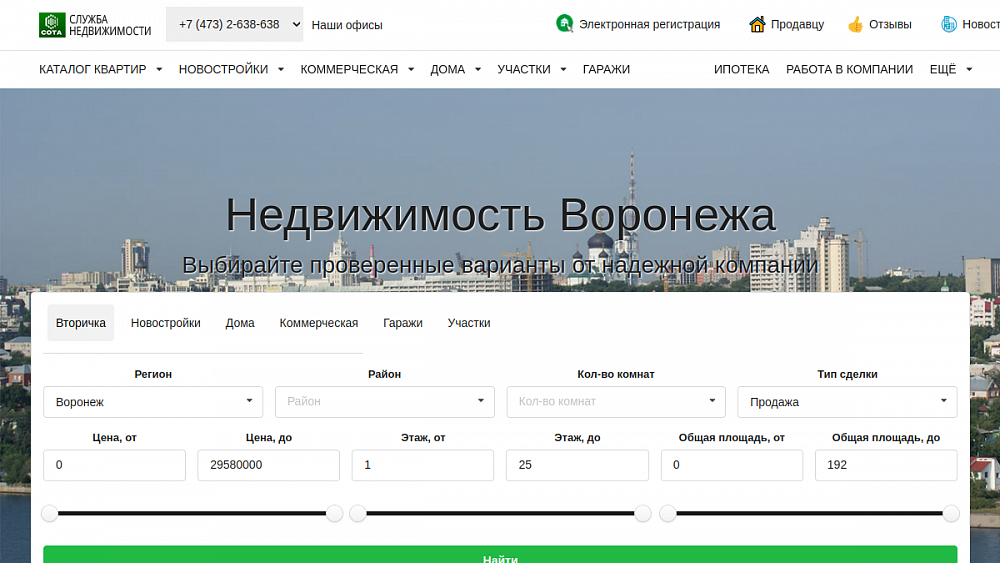Click the floor slider maximum handle

pyautogui.click(x=643, y=513)
